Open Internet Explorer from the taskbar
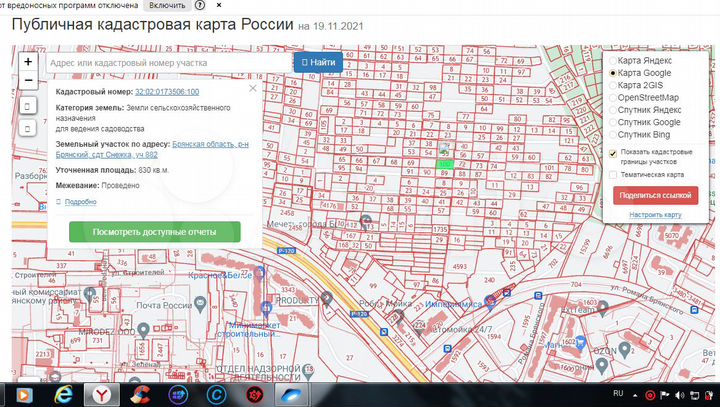 63,394
